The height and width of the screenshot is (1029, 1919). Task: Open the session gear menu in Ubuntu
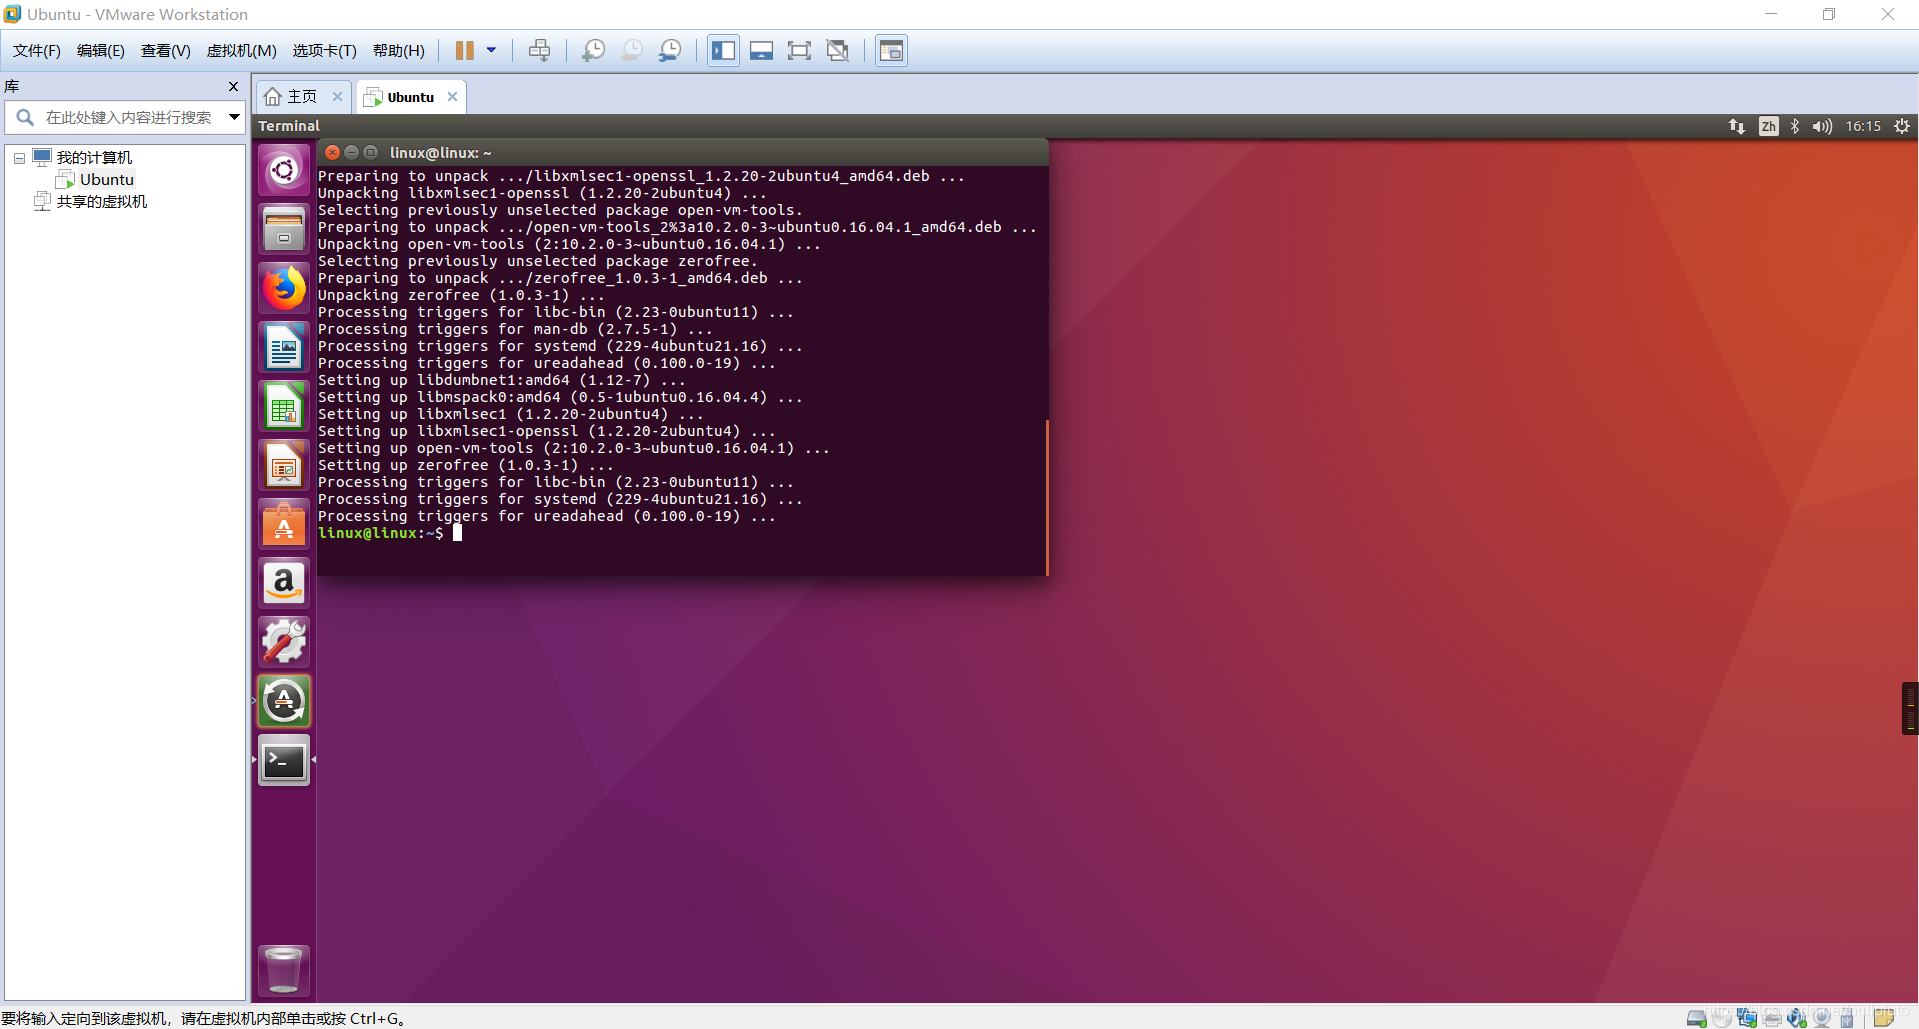pos(1901,126)
